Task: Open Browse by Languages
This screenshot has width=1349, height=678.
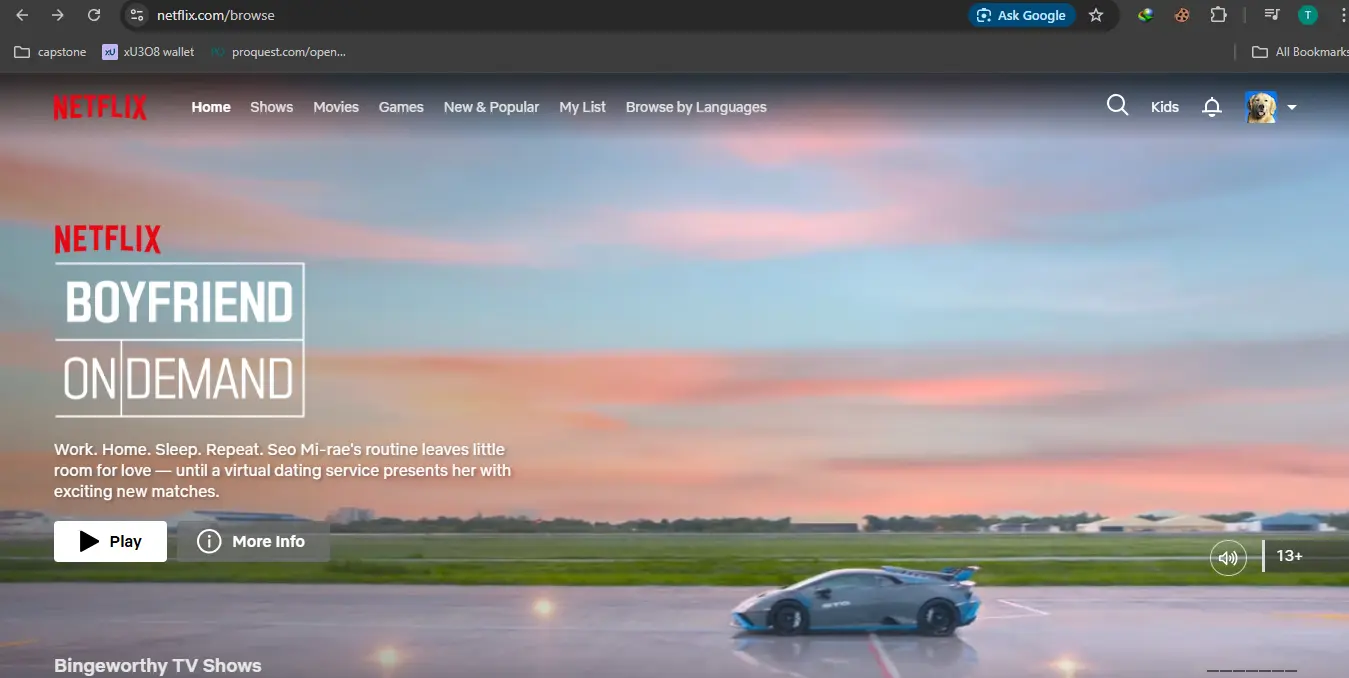Action: (x=696, y=107)
